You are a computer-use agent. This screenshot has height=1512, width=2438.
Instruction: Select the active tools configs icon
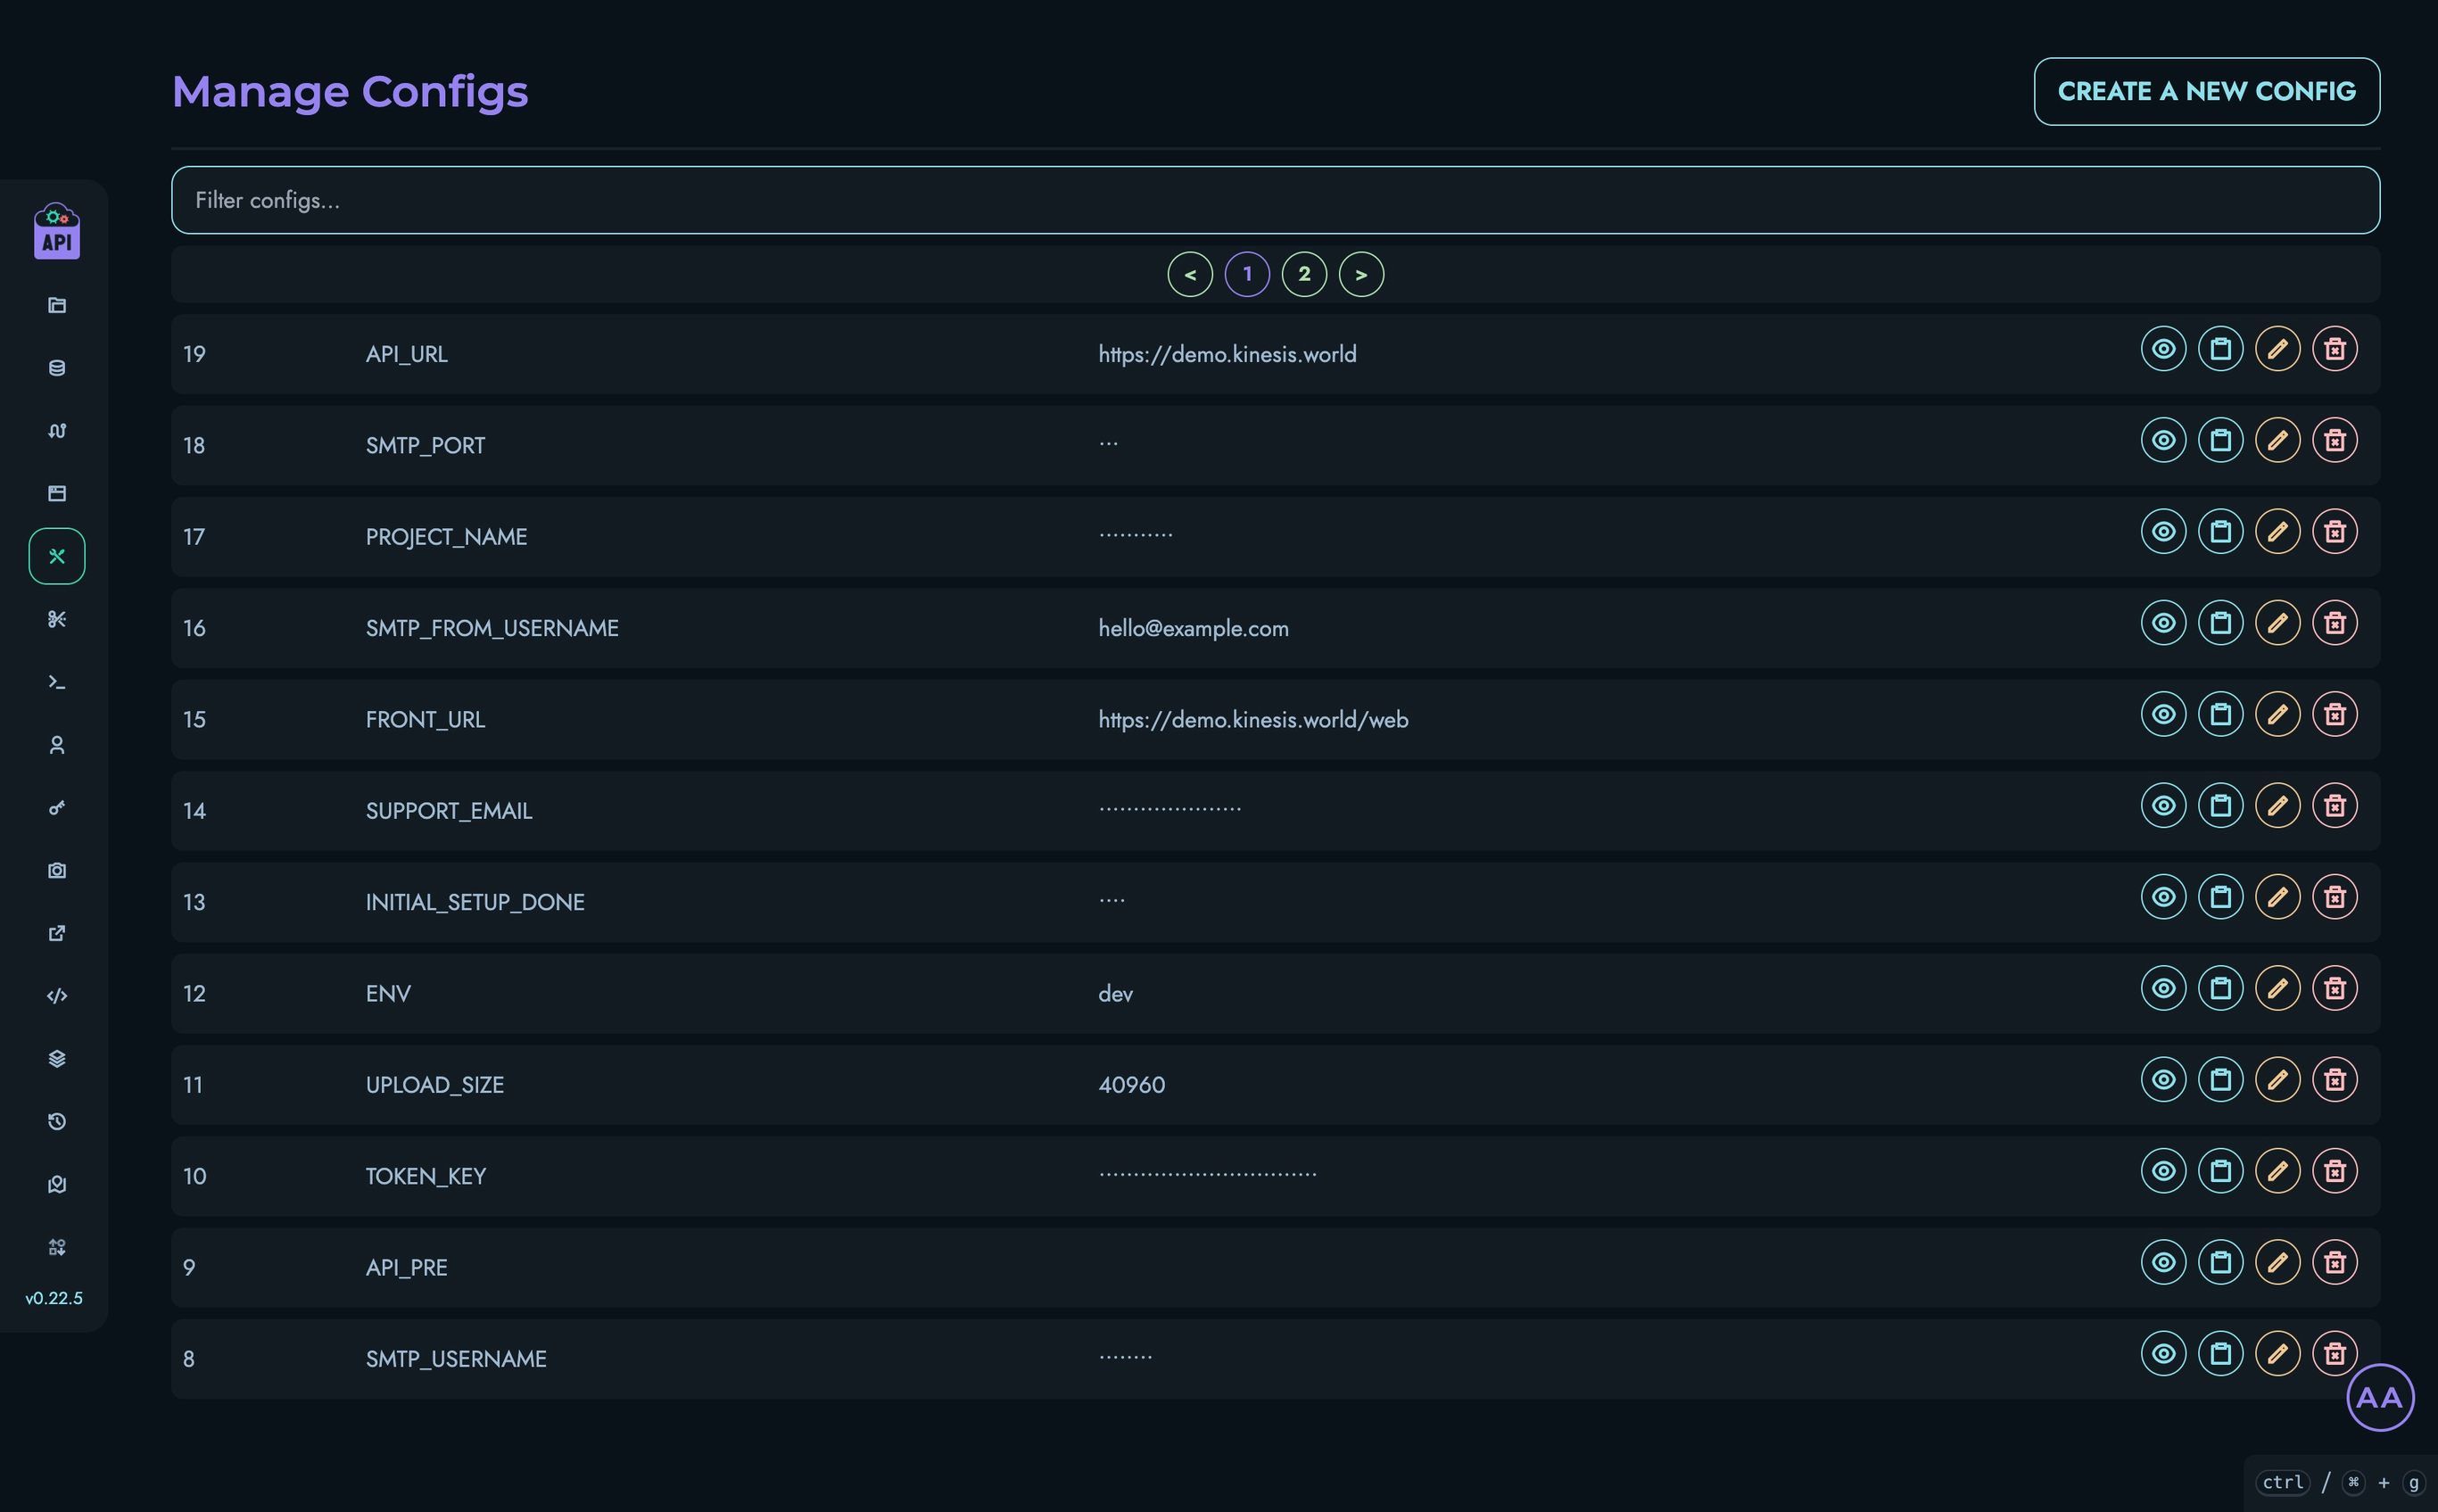(57, 556)
